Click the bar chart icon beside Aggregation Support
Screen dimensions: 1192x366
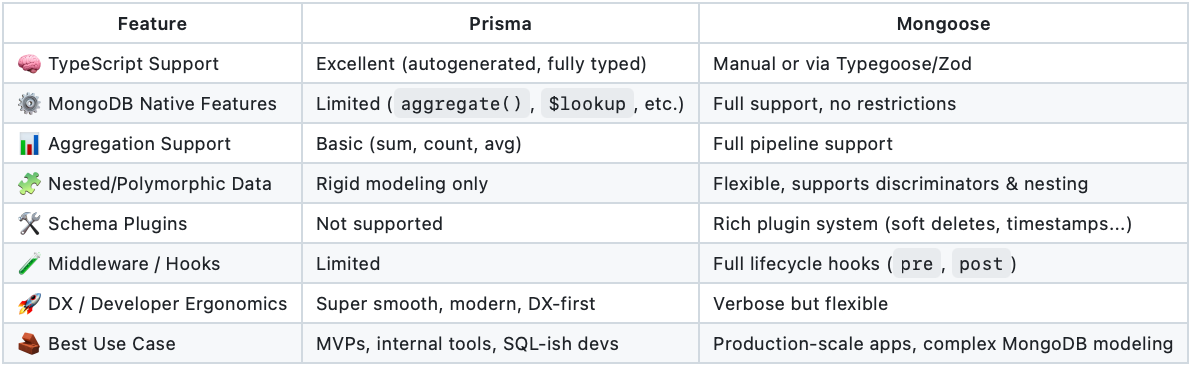[29, 144]
